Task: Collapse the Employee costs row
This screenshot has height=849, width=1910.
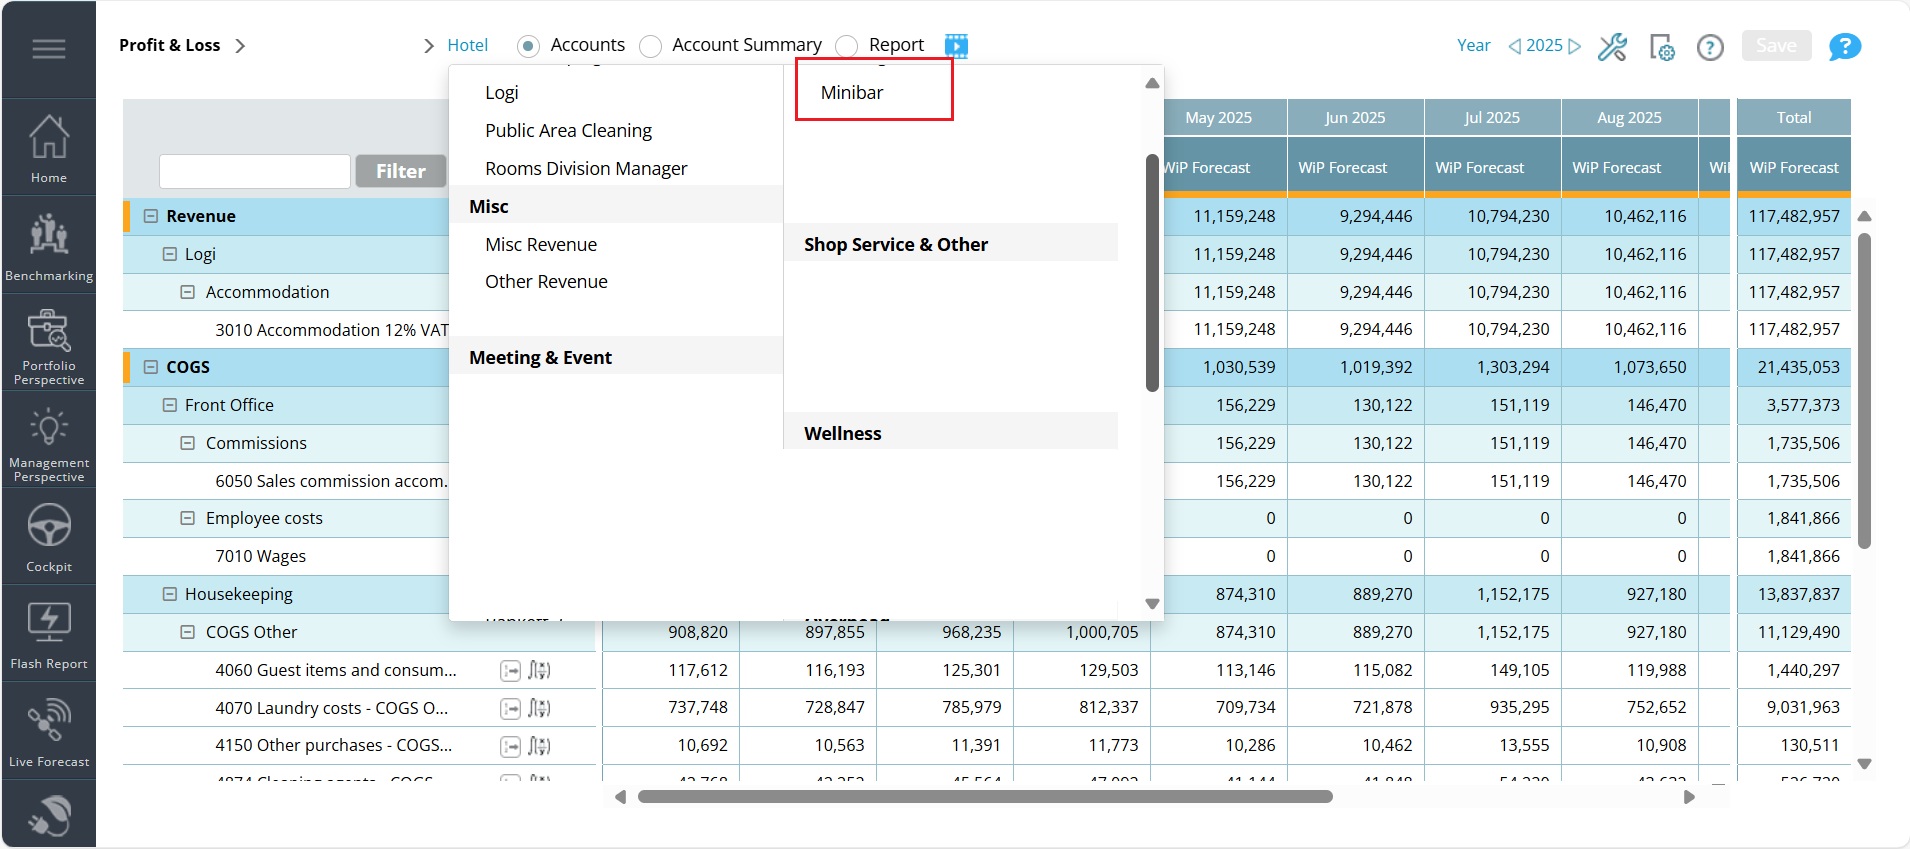Action: (x=187, y=518)
